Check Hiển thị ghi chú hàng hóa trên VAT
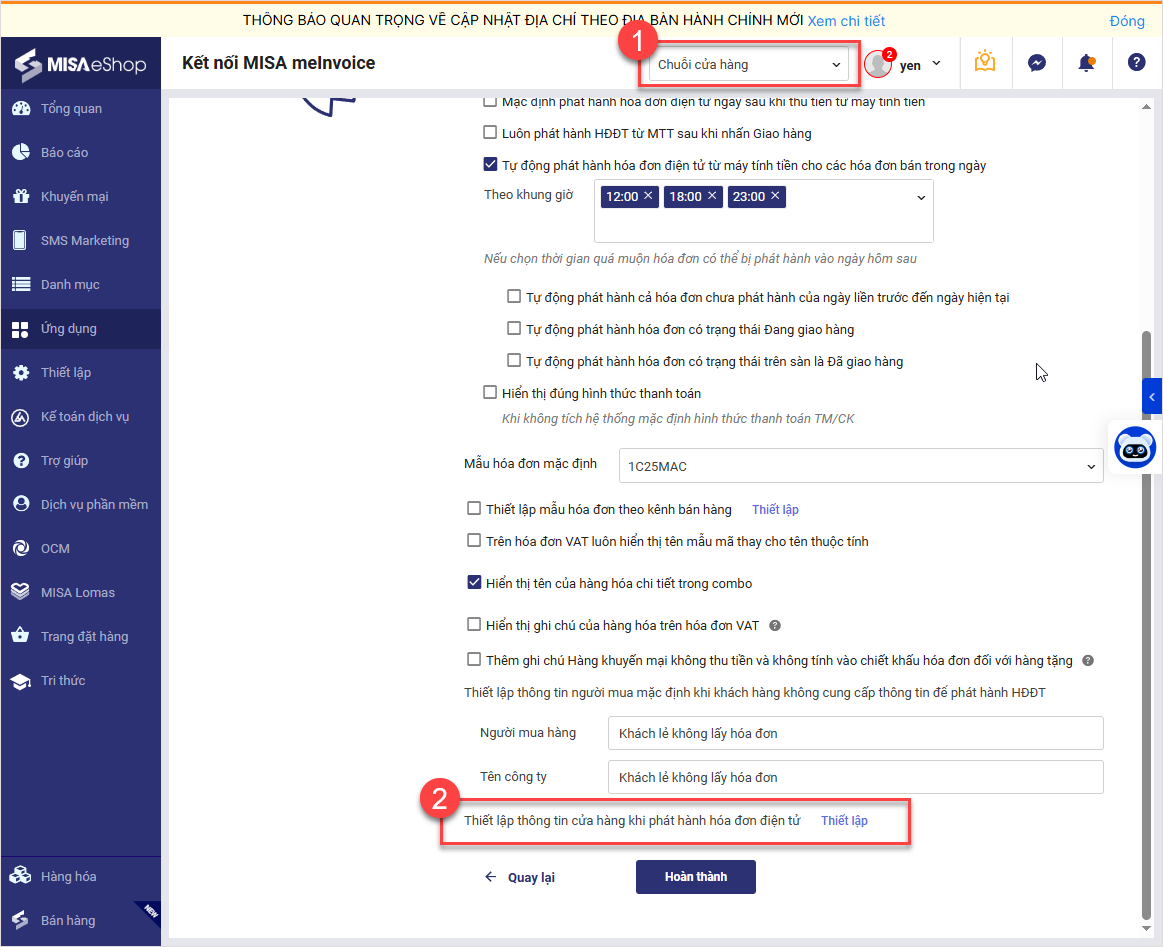 click(474, 625)
